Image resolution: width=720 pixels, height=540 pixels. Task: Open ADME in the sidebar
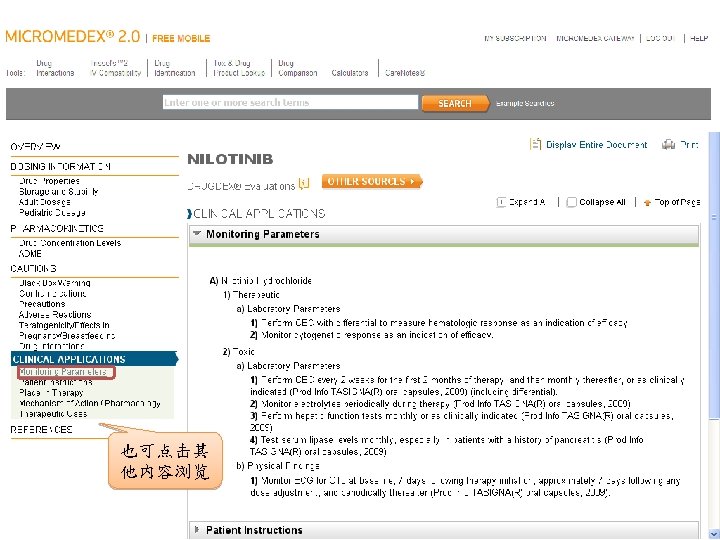[x=30, y=253]
